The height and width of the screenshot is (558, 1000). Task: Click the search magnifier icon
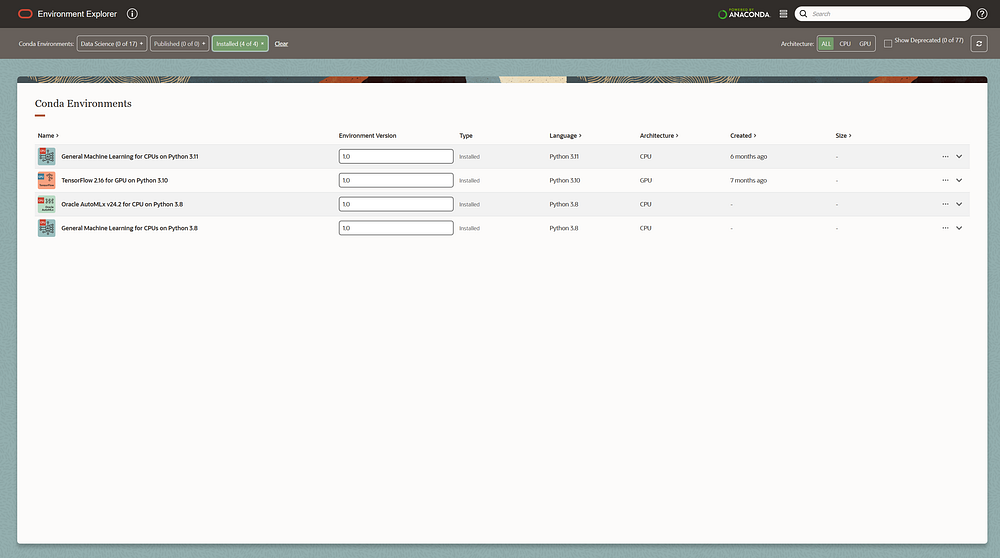tap(804, 13)
